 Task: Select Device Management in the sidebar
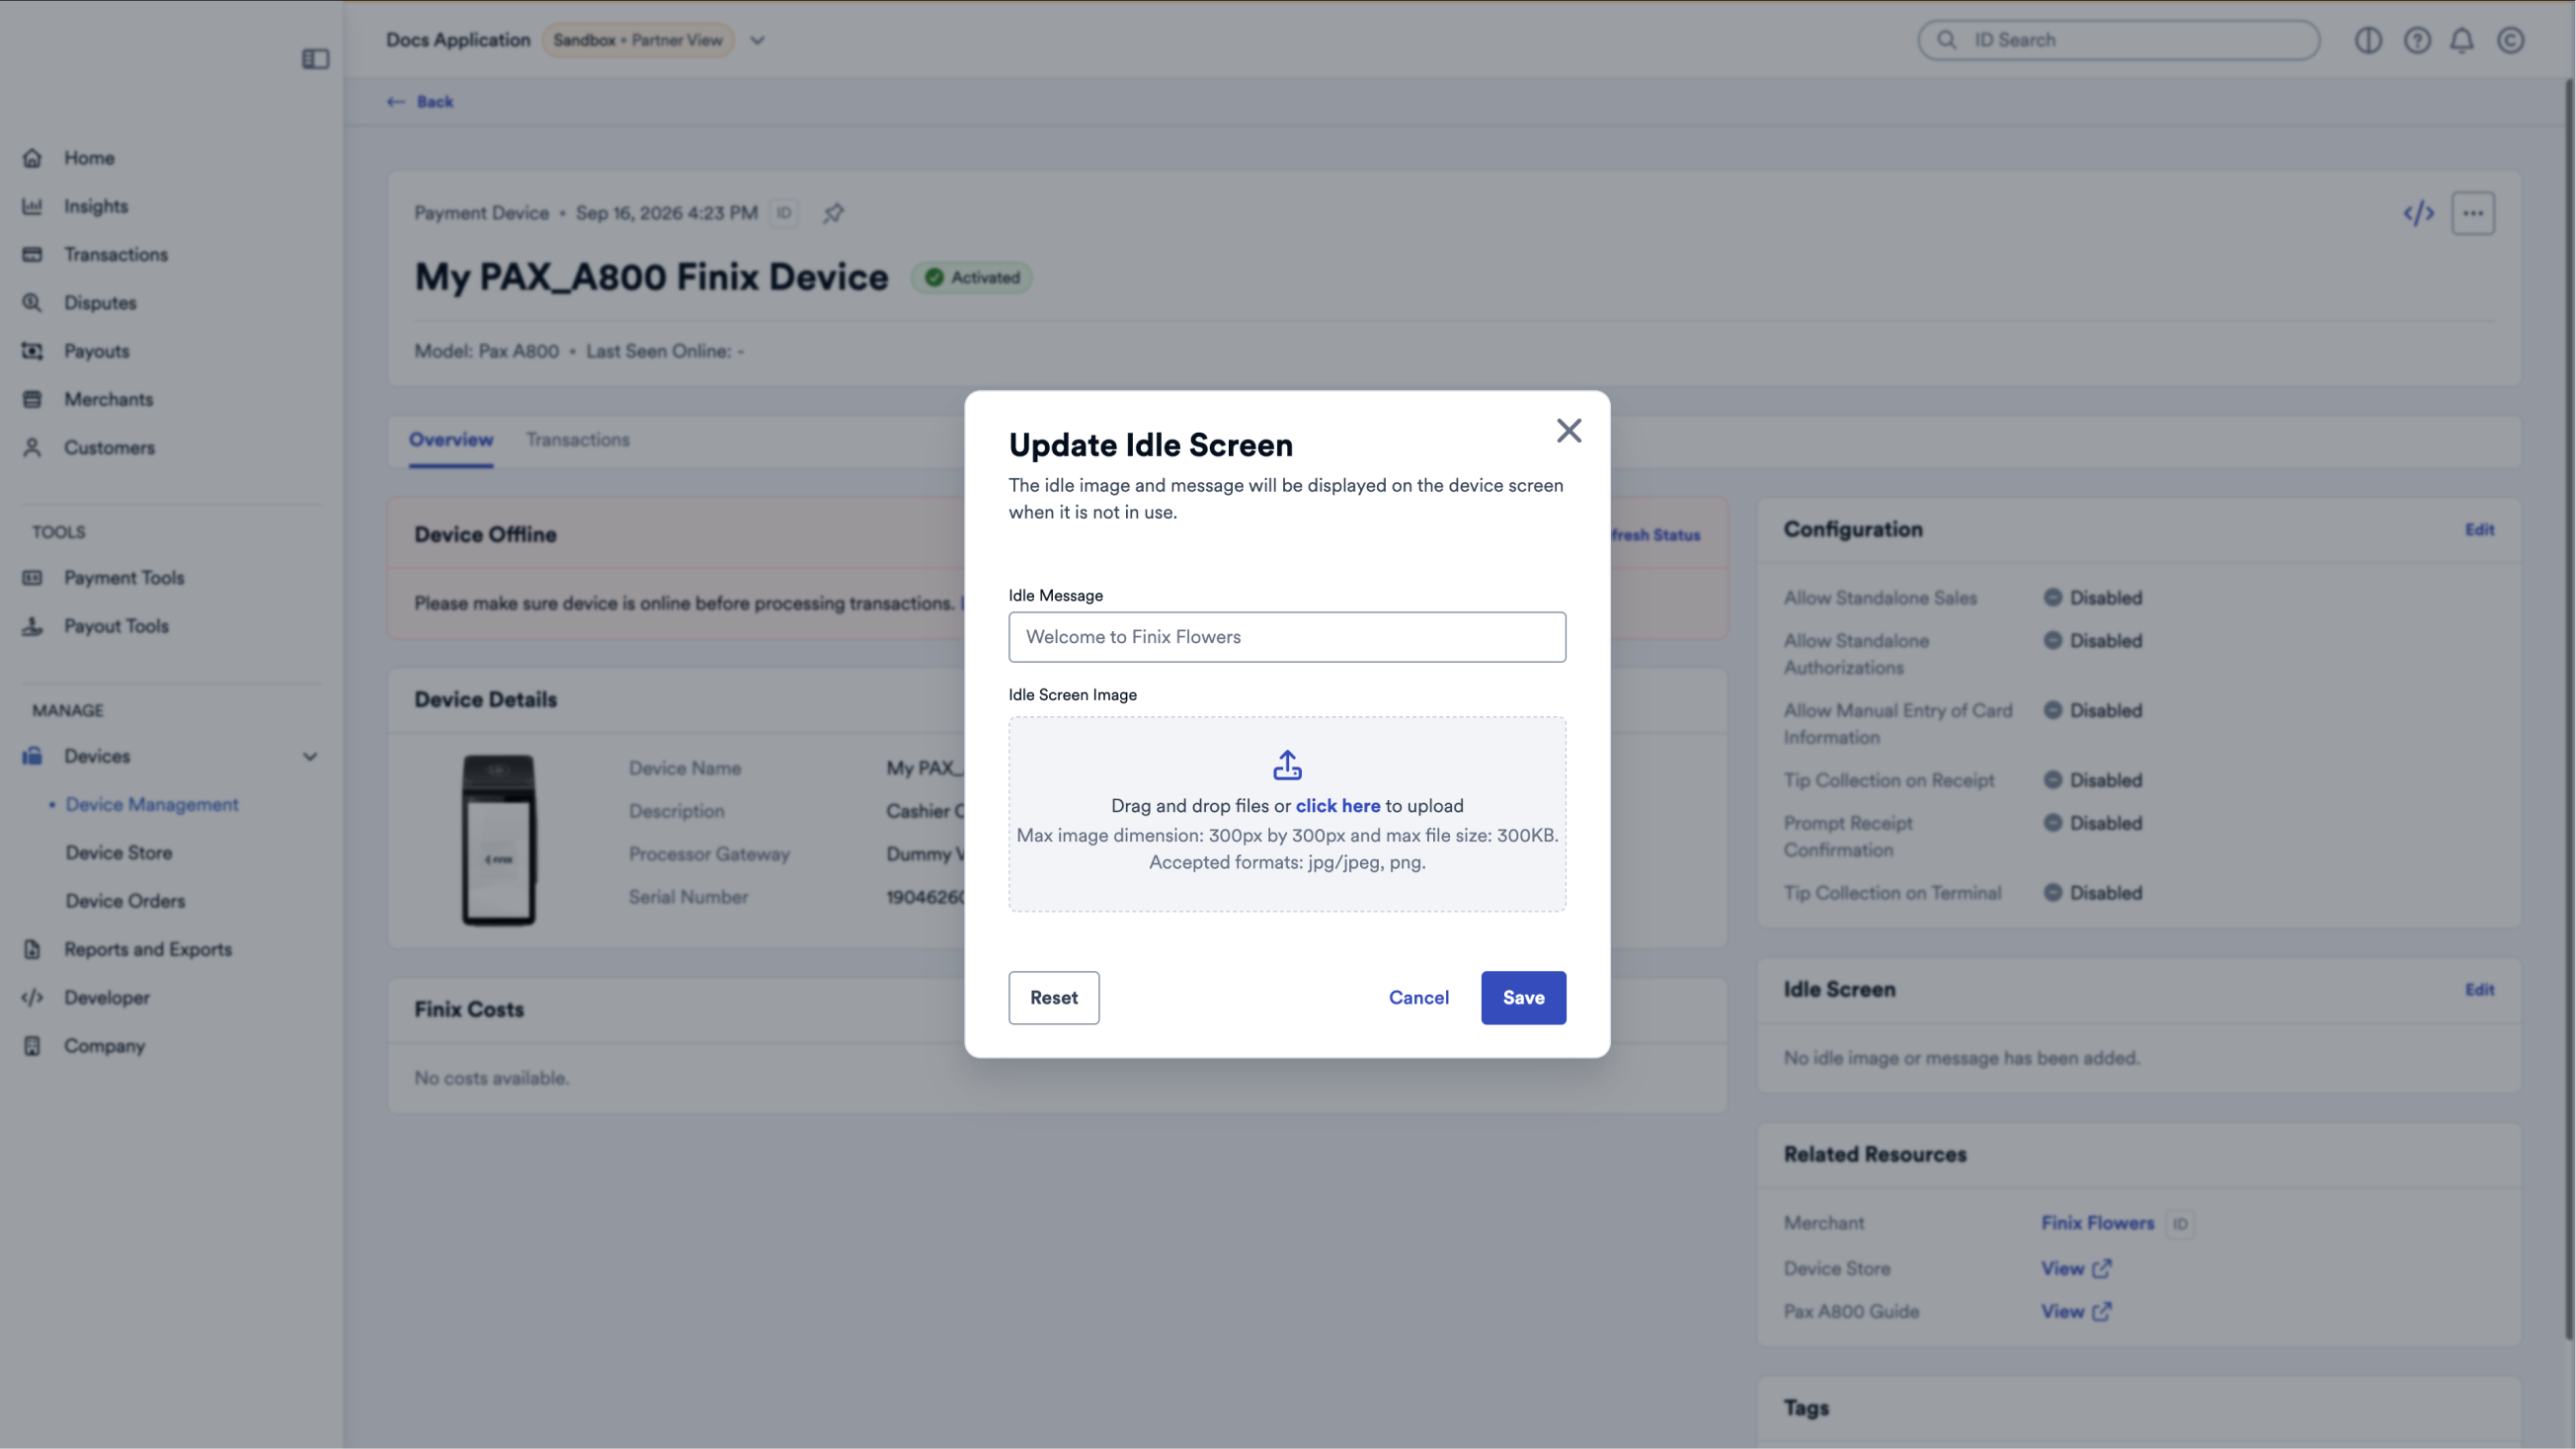coord(152,804)
